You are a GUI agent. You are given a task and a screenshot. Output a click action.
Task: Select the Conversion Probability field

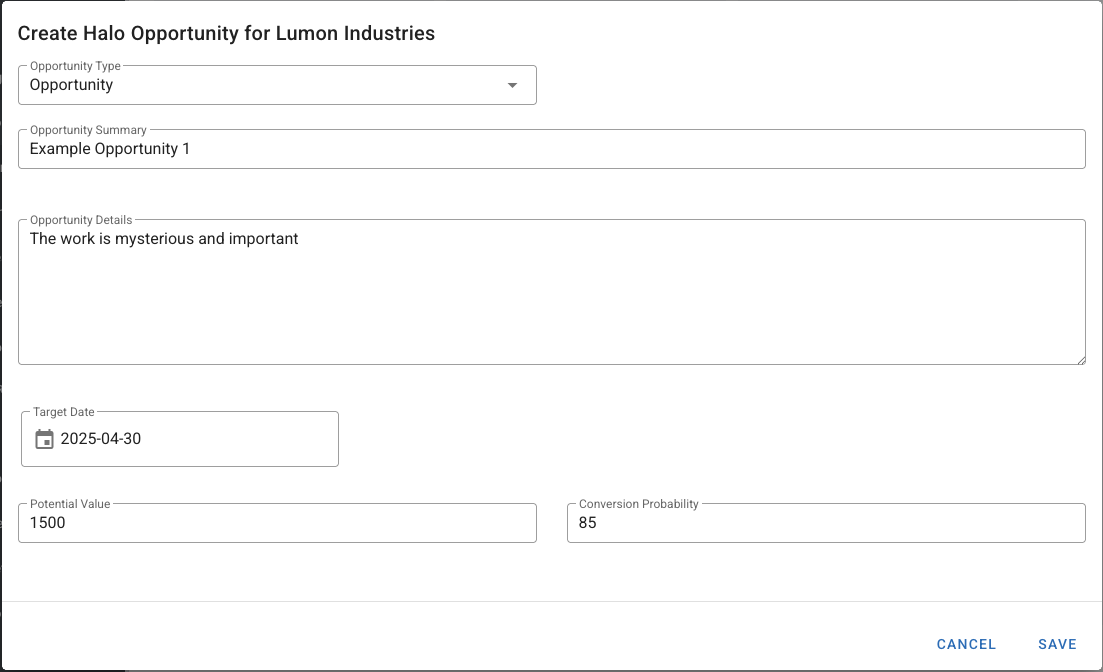point(826,523)
